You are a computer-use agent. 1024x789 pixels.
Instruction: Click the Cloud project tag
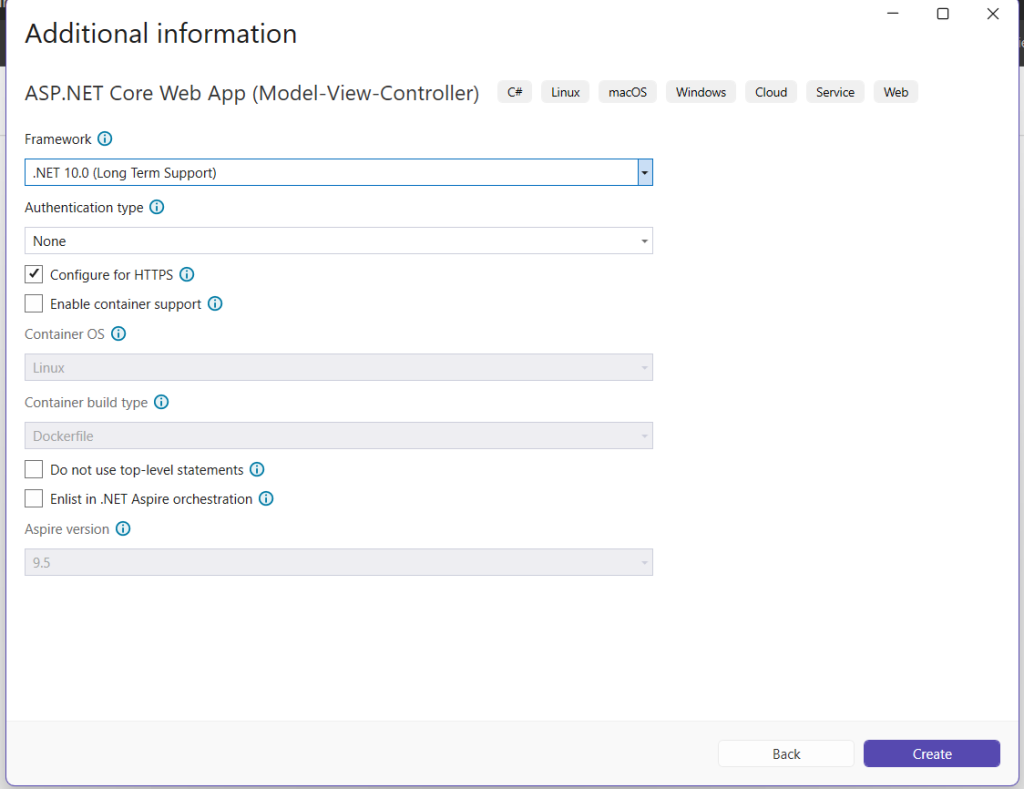tap(771, 92)
